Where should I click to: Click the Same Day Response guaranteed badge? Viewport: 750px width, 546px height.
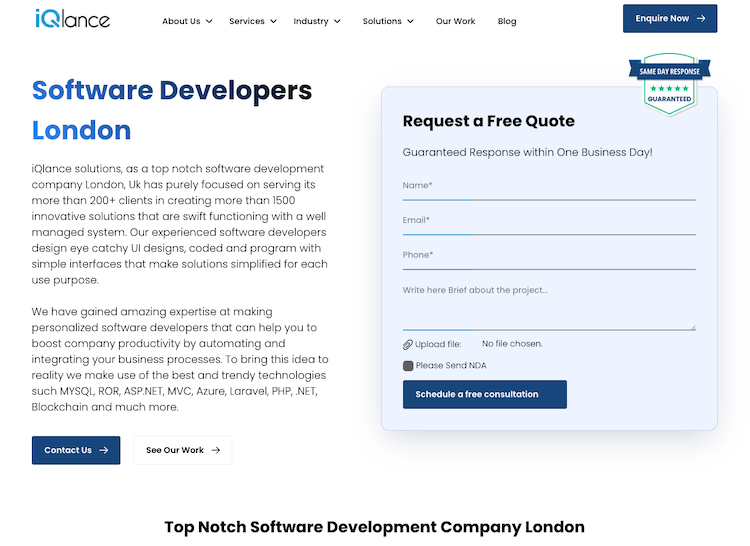coord(669,83)
